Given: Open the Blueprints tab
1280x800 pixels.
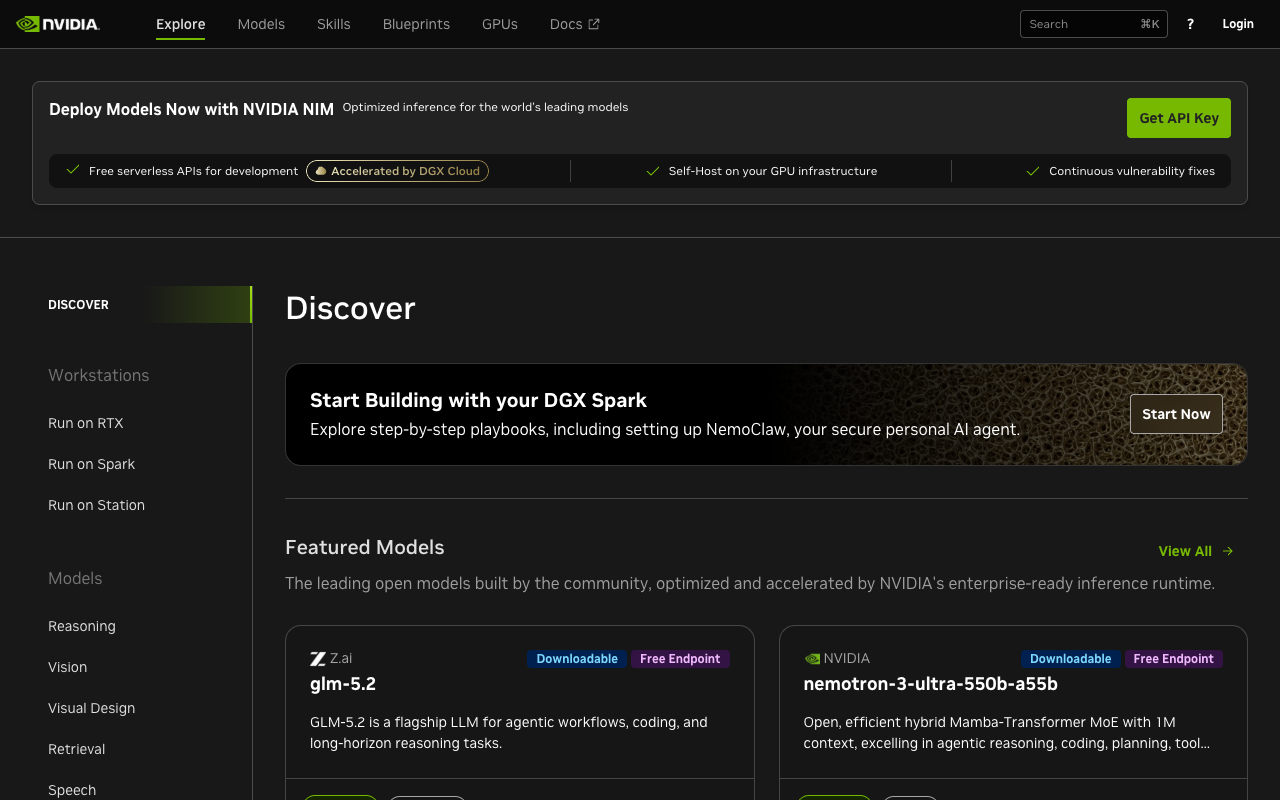Looking at the screenshot, I should 416,24.
